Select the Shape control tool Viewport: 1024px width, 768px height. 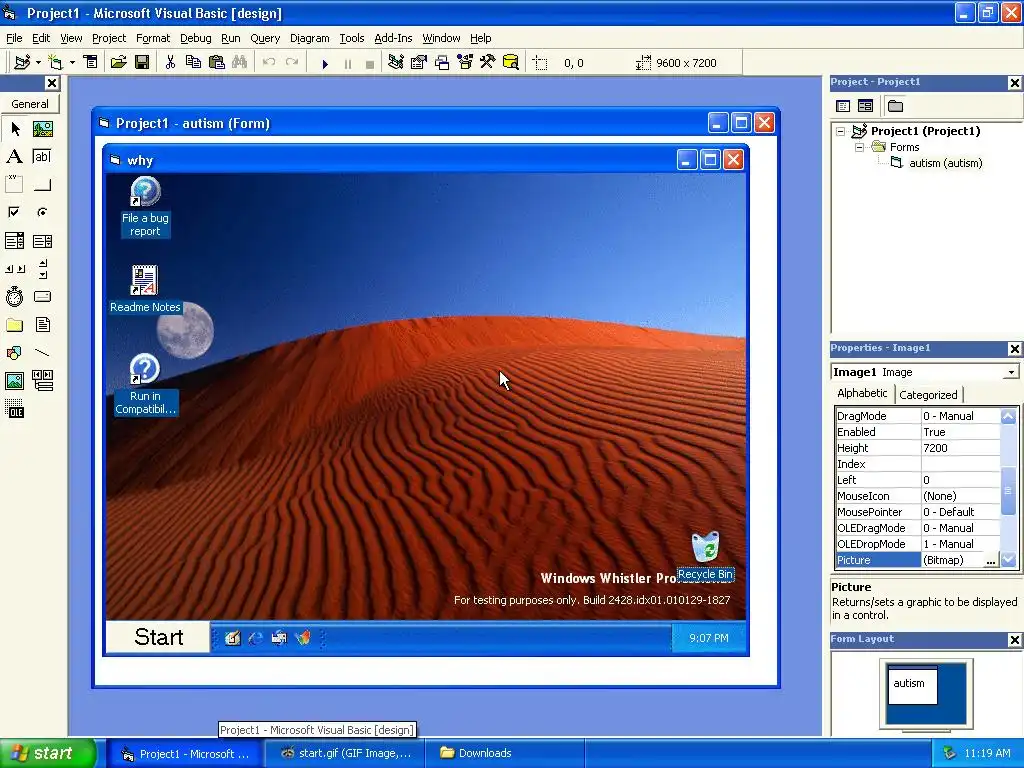point(14,353)
